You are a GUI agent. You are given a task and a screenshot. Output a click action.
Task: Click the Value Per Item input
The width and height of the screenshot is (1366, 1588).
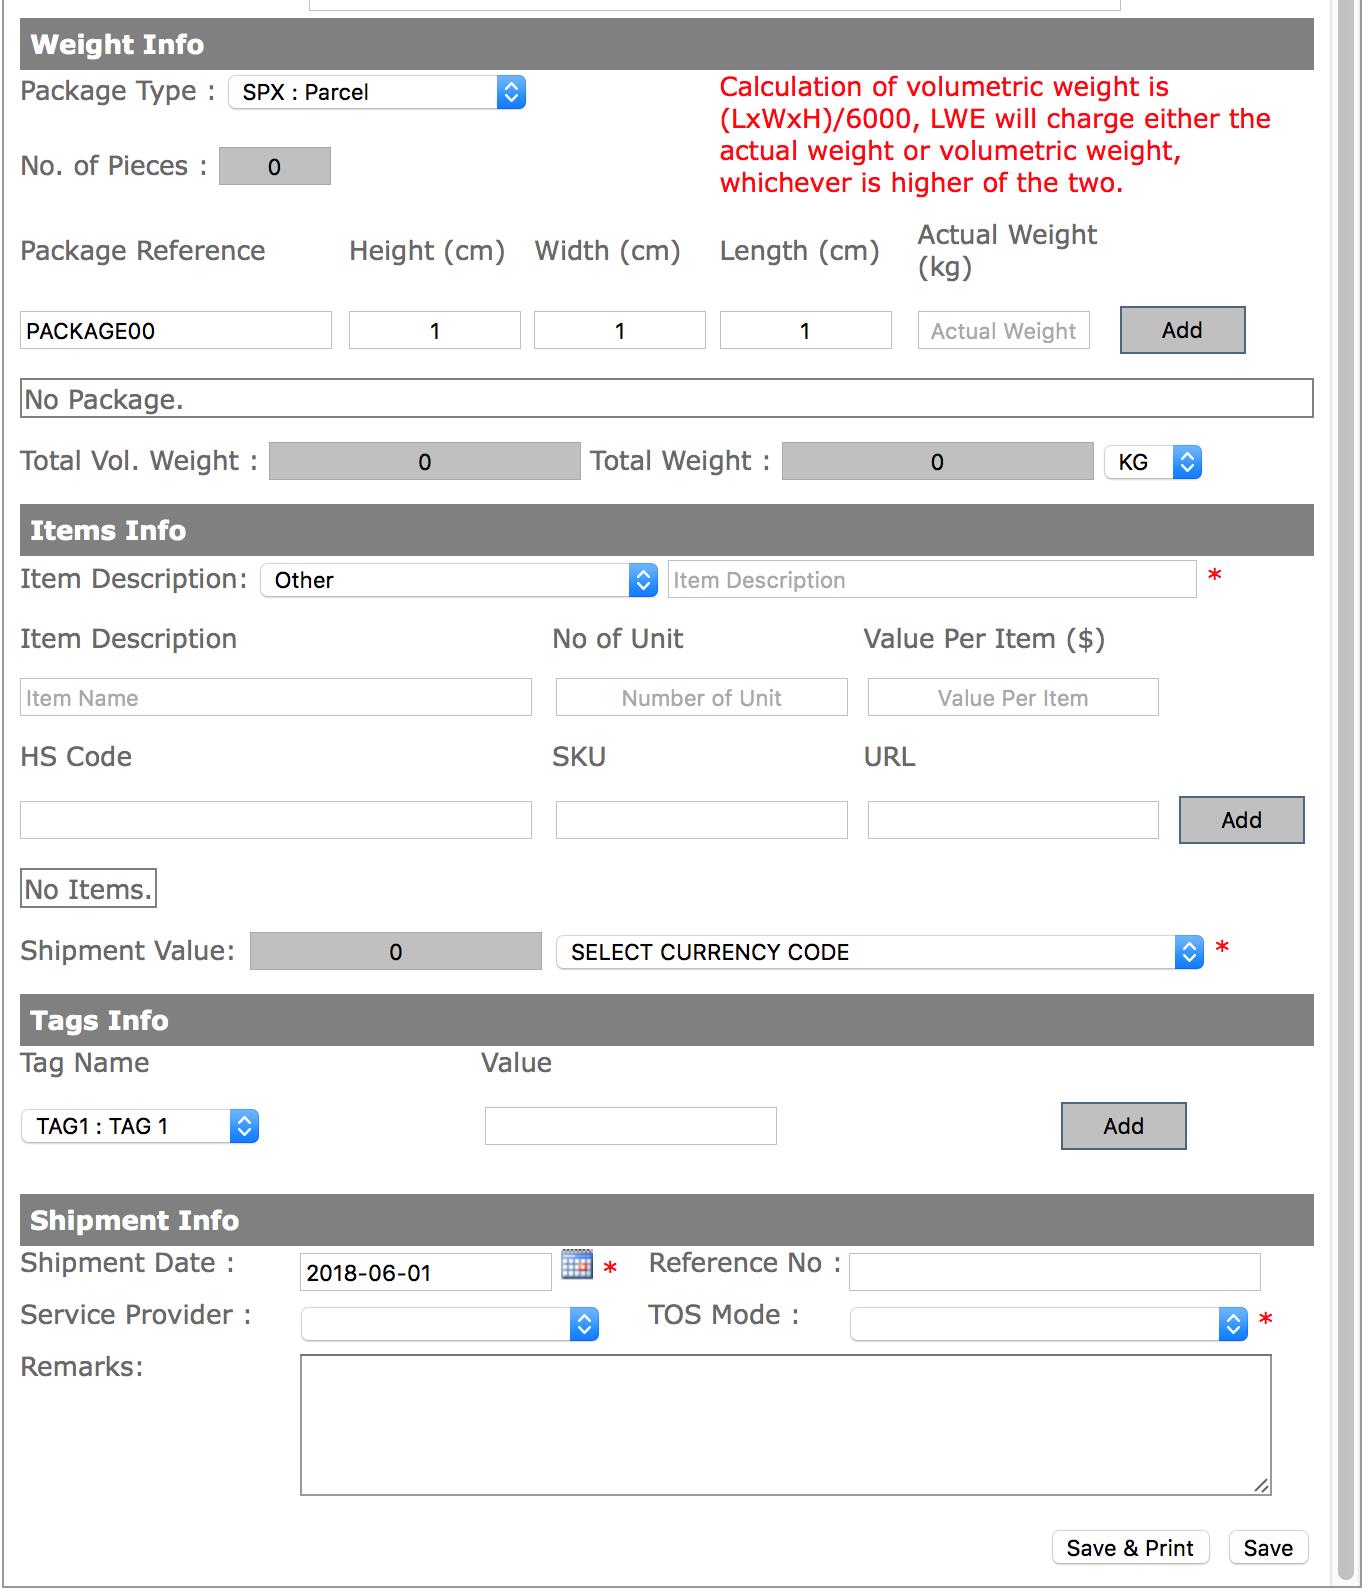[1013, 697]
